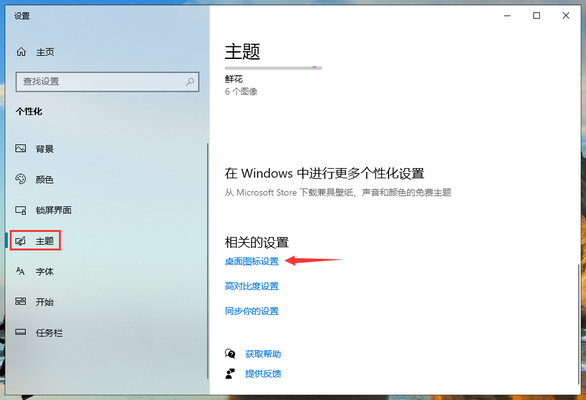
Task: Click the 6 个图像 text
Action: click(241, 92)
